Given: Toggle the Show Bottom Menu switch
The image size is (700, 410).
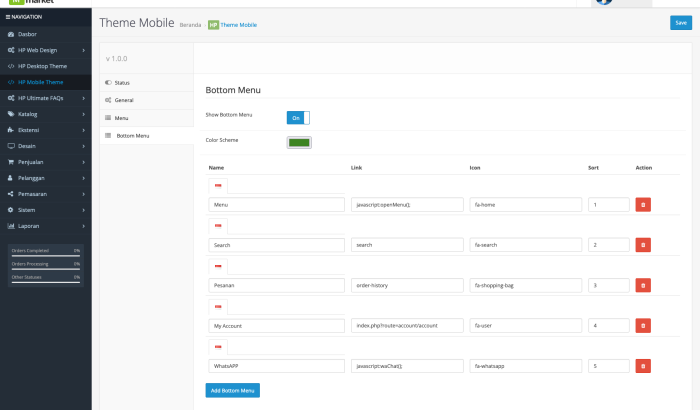Looking at the screenshot, I should pyautogui.click(x=298, y=118).
